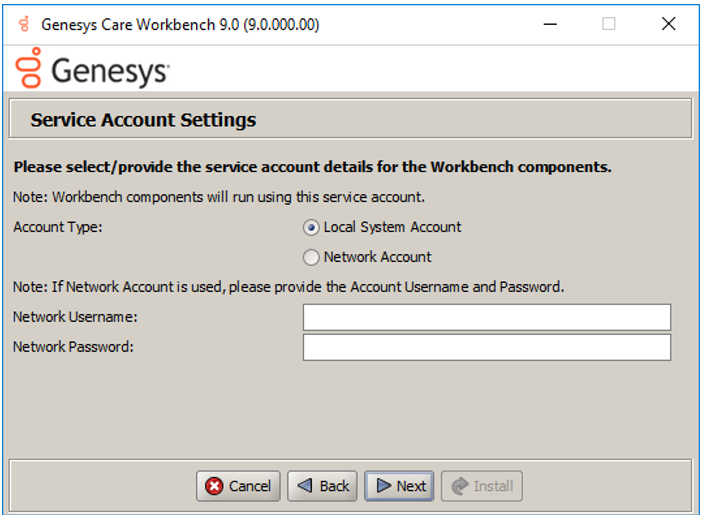Click the Genesys logo in the banner
The height and width of the screenshot is (519, 702).
(x=93, y=70)
